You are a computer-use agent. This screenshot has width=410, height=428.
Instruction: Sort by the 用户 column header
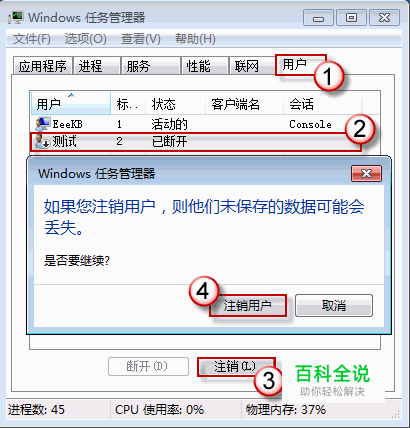71,104
